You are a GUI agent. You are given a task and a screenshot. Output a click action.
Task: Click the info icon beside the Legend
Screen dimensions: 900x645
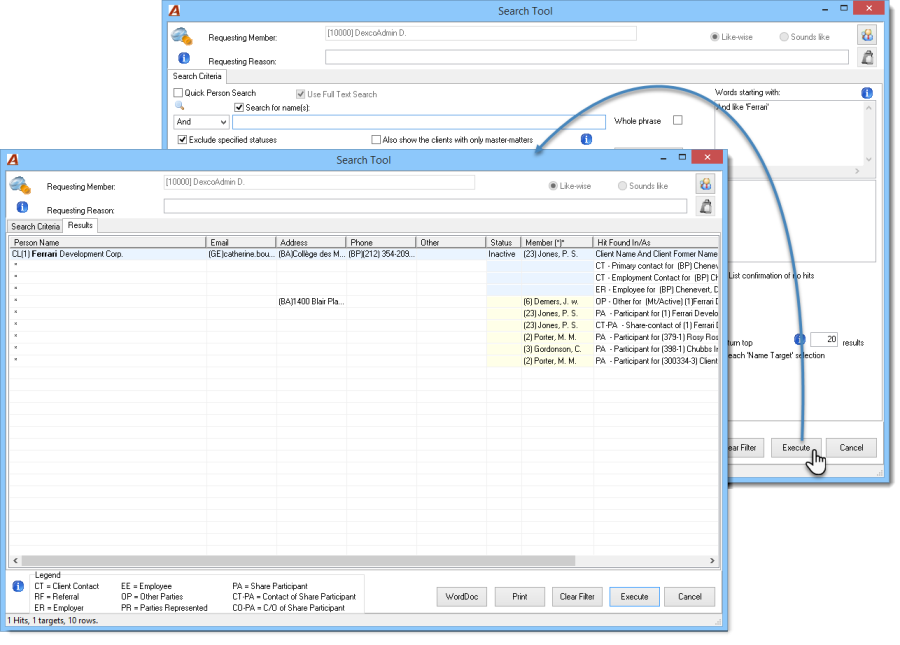(x=18, y=586)
